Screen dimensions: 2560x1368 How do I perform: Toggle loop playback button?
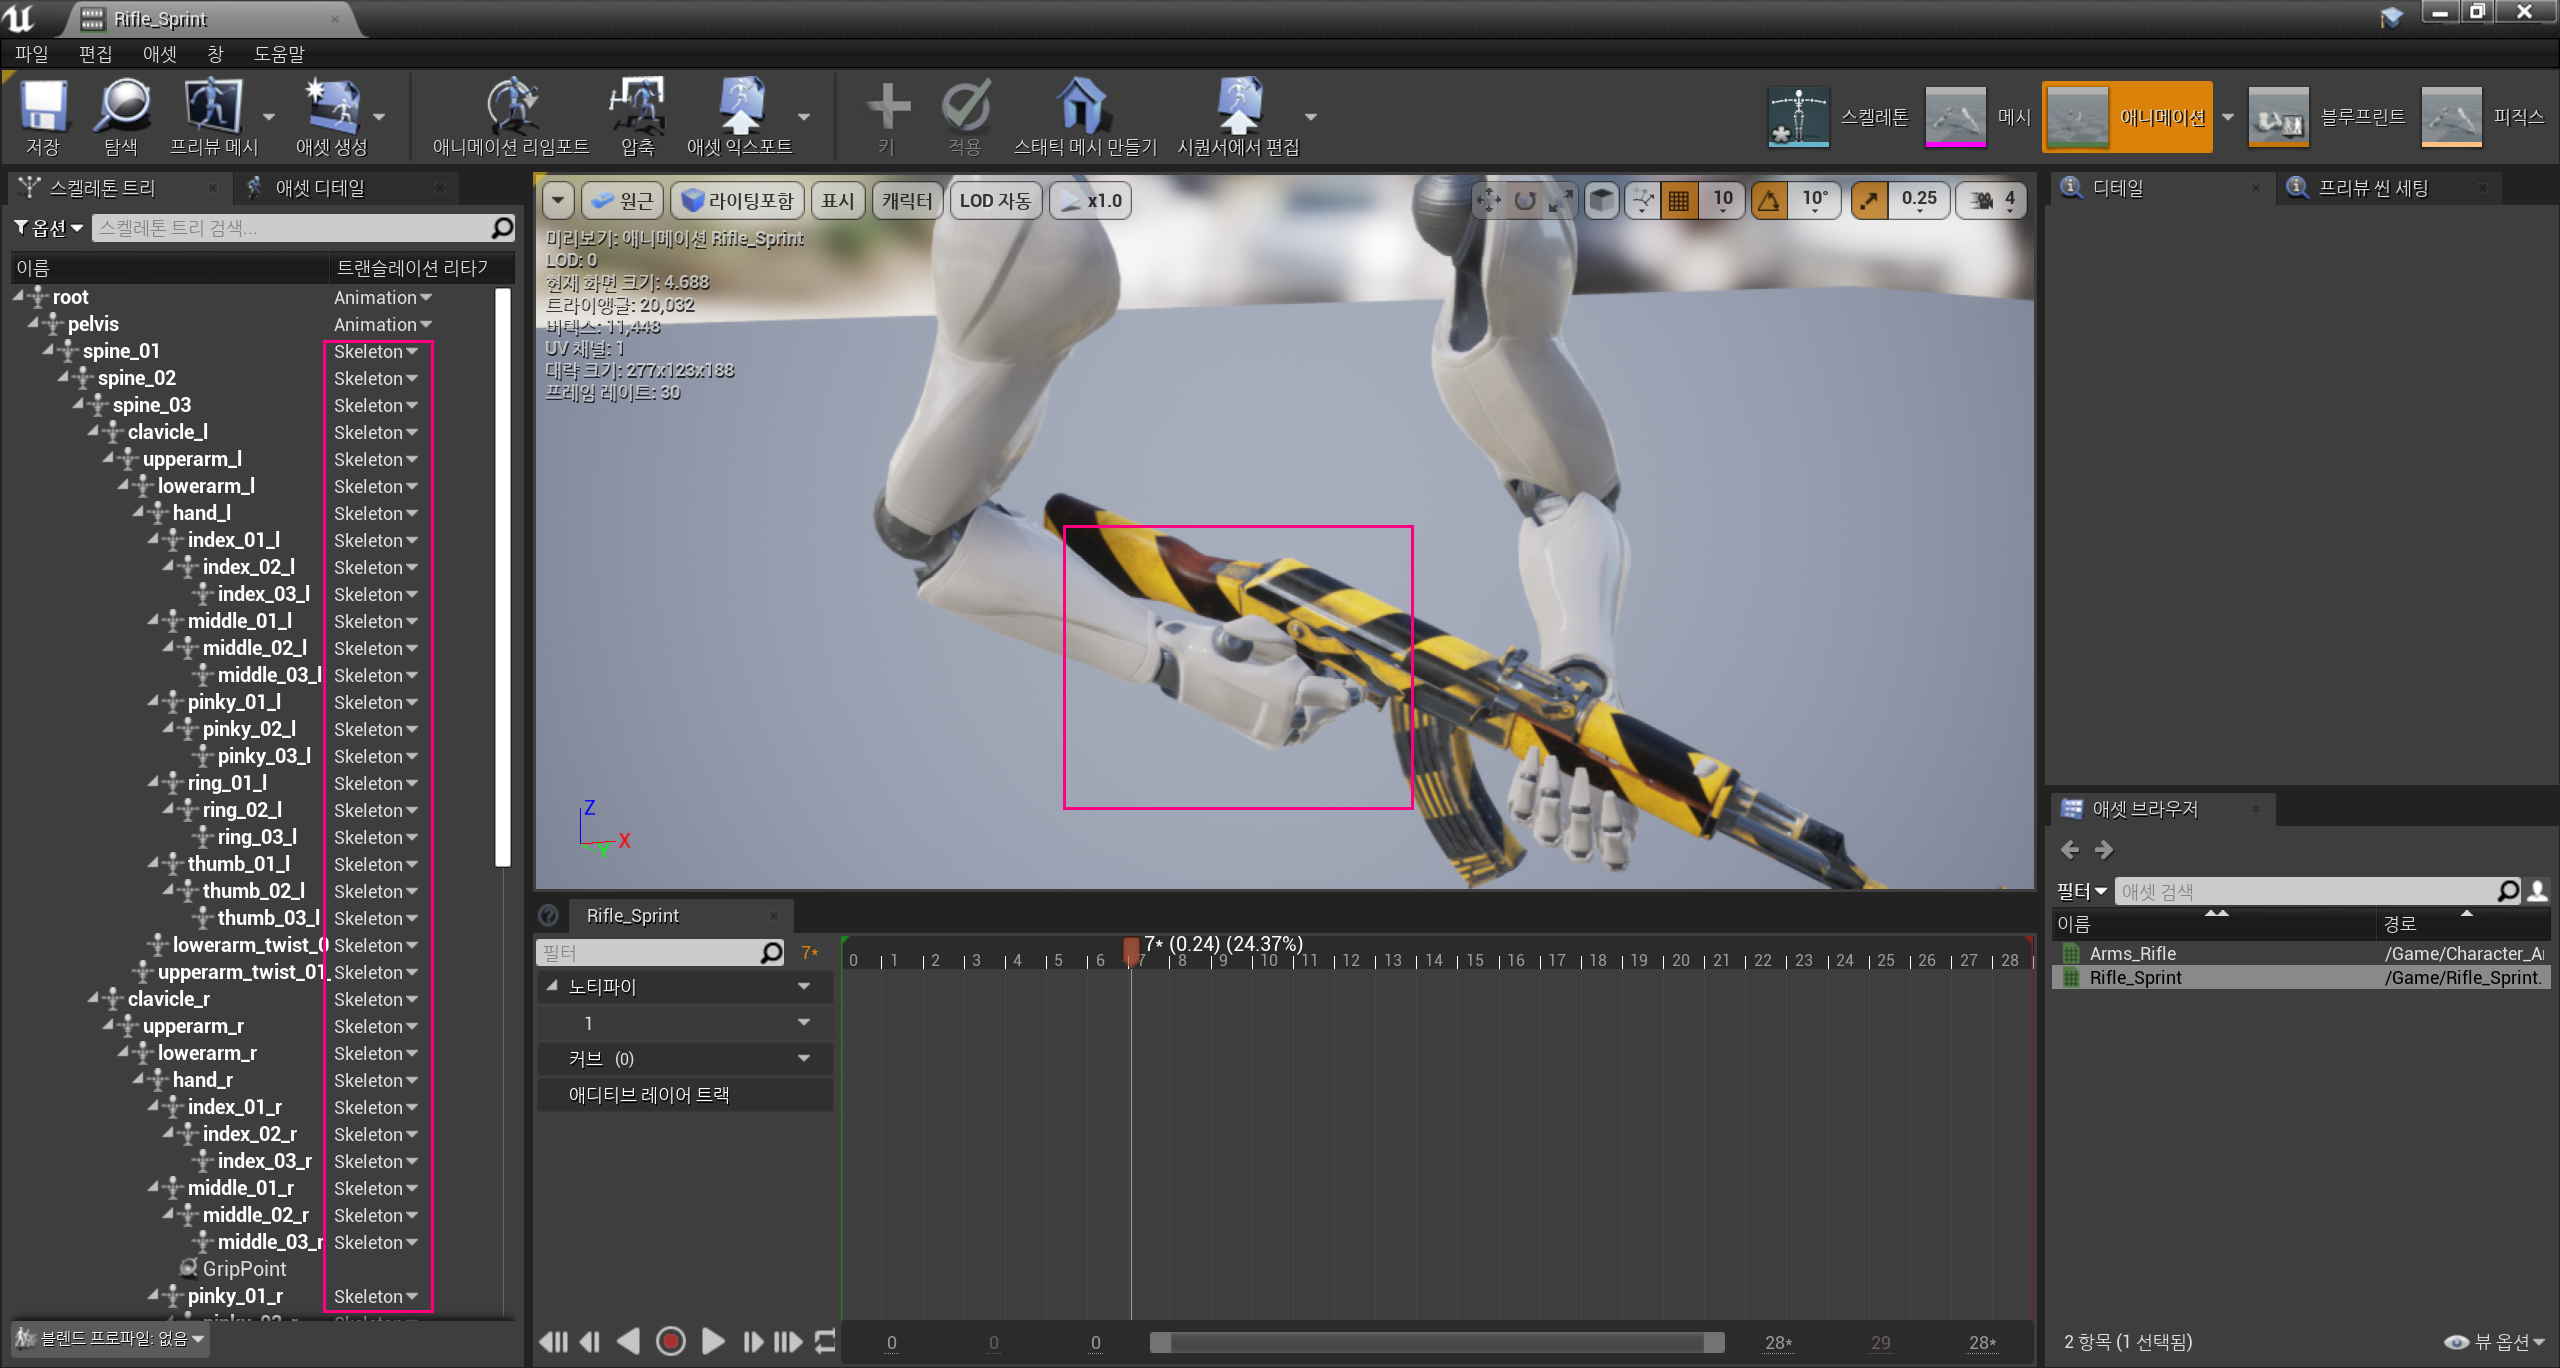coord(825,1341)
